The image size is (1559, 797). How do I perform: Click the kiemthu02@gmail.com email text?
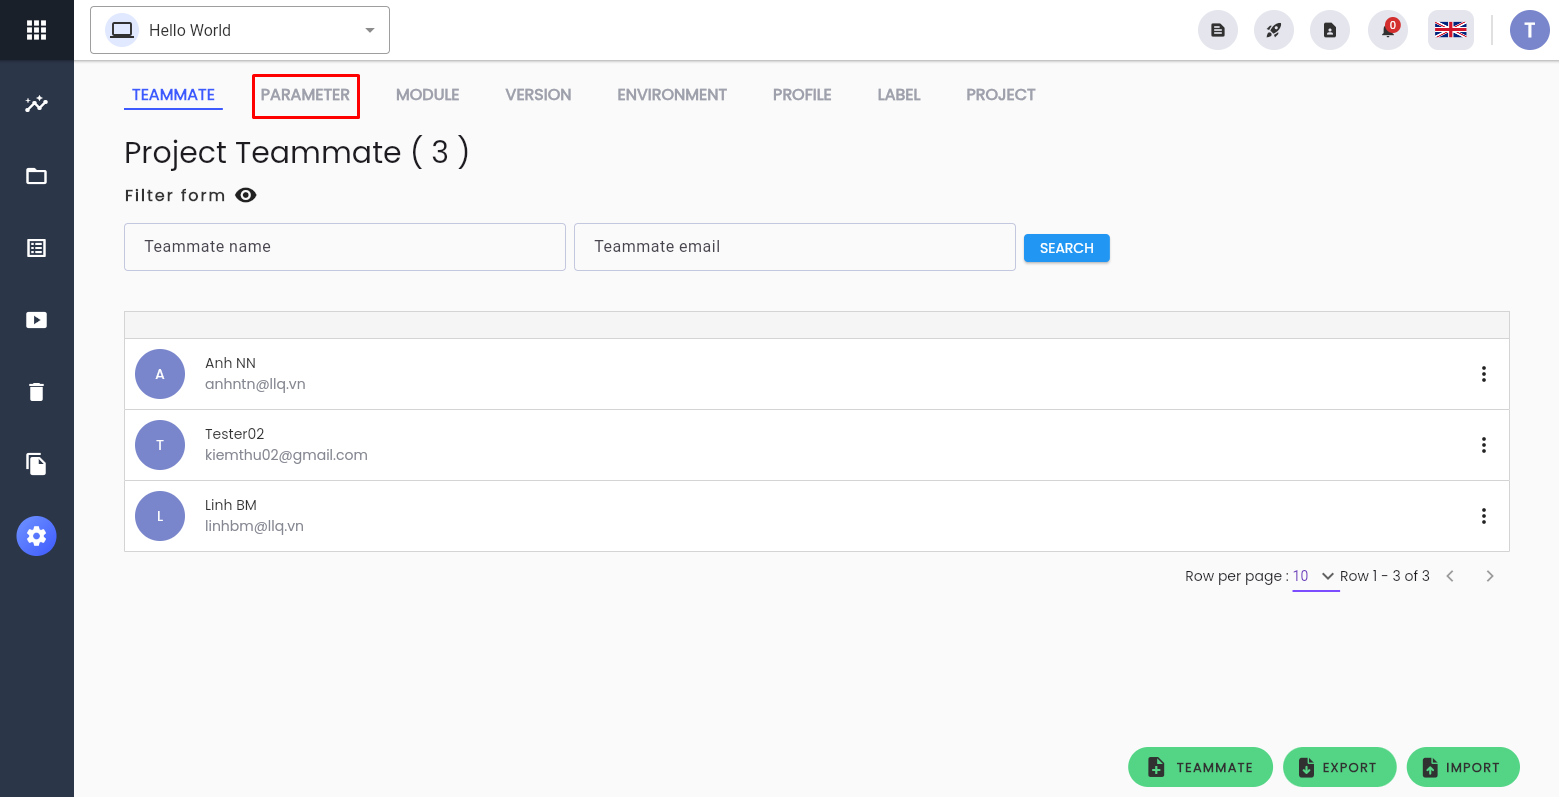click(x=286, y=455)
